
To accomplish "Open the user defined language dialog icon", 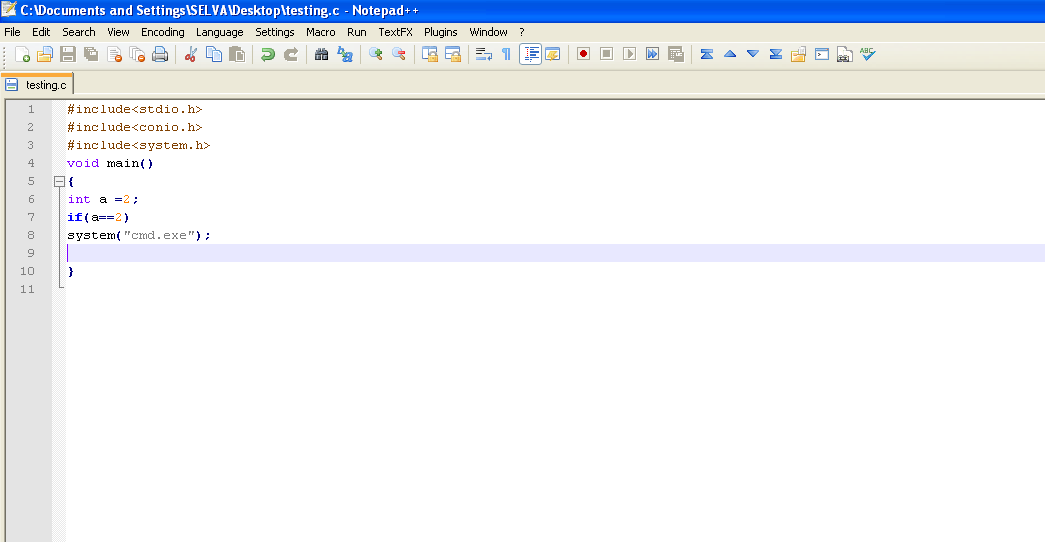I will [552, 54].
